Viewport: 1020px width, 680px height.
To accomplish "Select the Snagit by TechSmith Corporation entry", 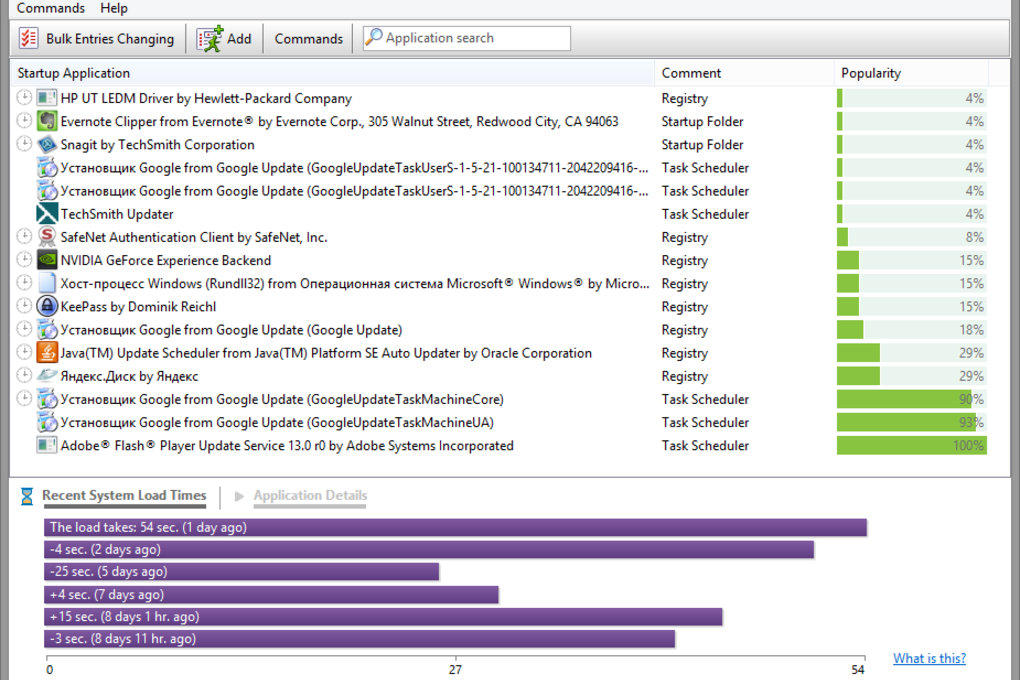I will [x=157, y=144].
